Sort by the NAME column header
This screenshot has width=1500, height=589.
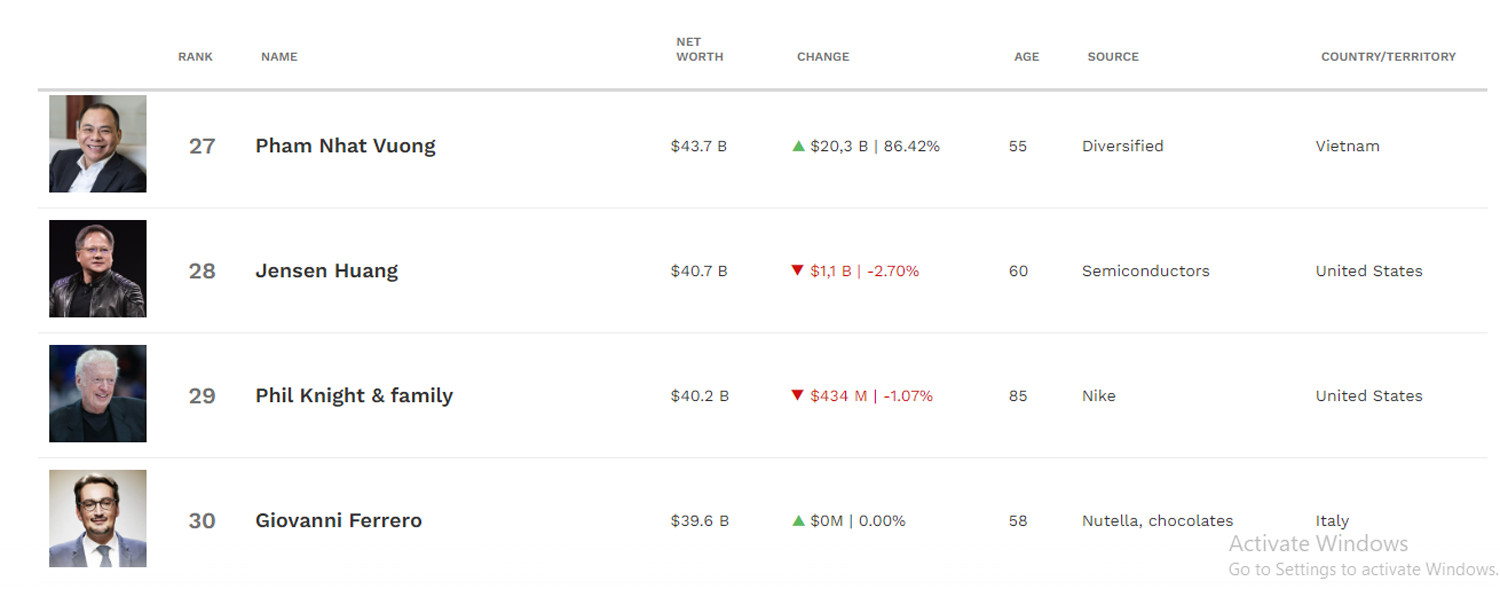pyautogui.click(x=279, y=57)
